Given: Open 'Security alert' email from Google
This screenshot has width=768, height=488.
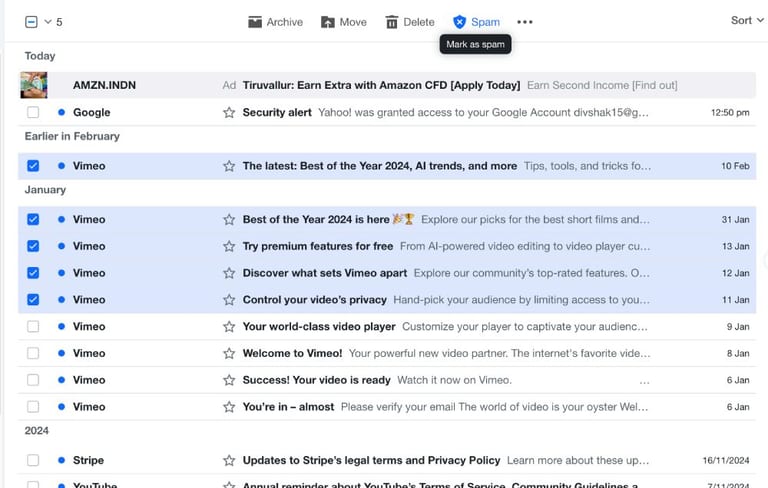Looking at the screenshot, I should tap(277, 113).
